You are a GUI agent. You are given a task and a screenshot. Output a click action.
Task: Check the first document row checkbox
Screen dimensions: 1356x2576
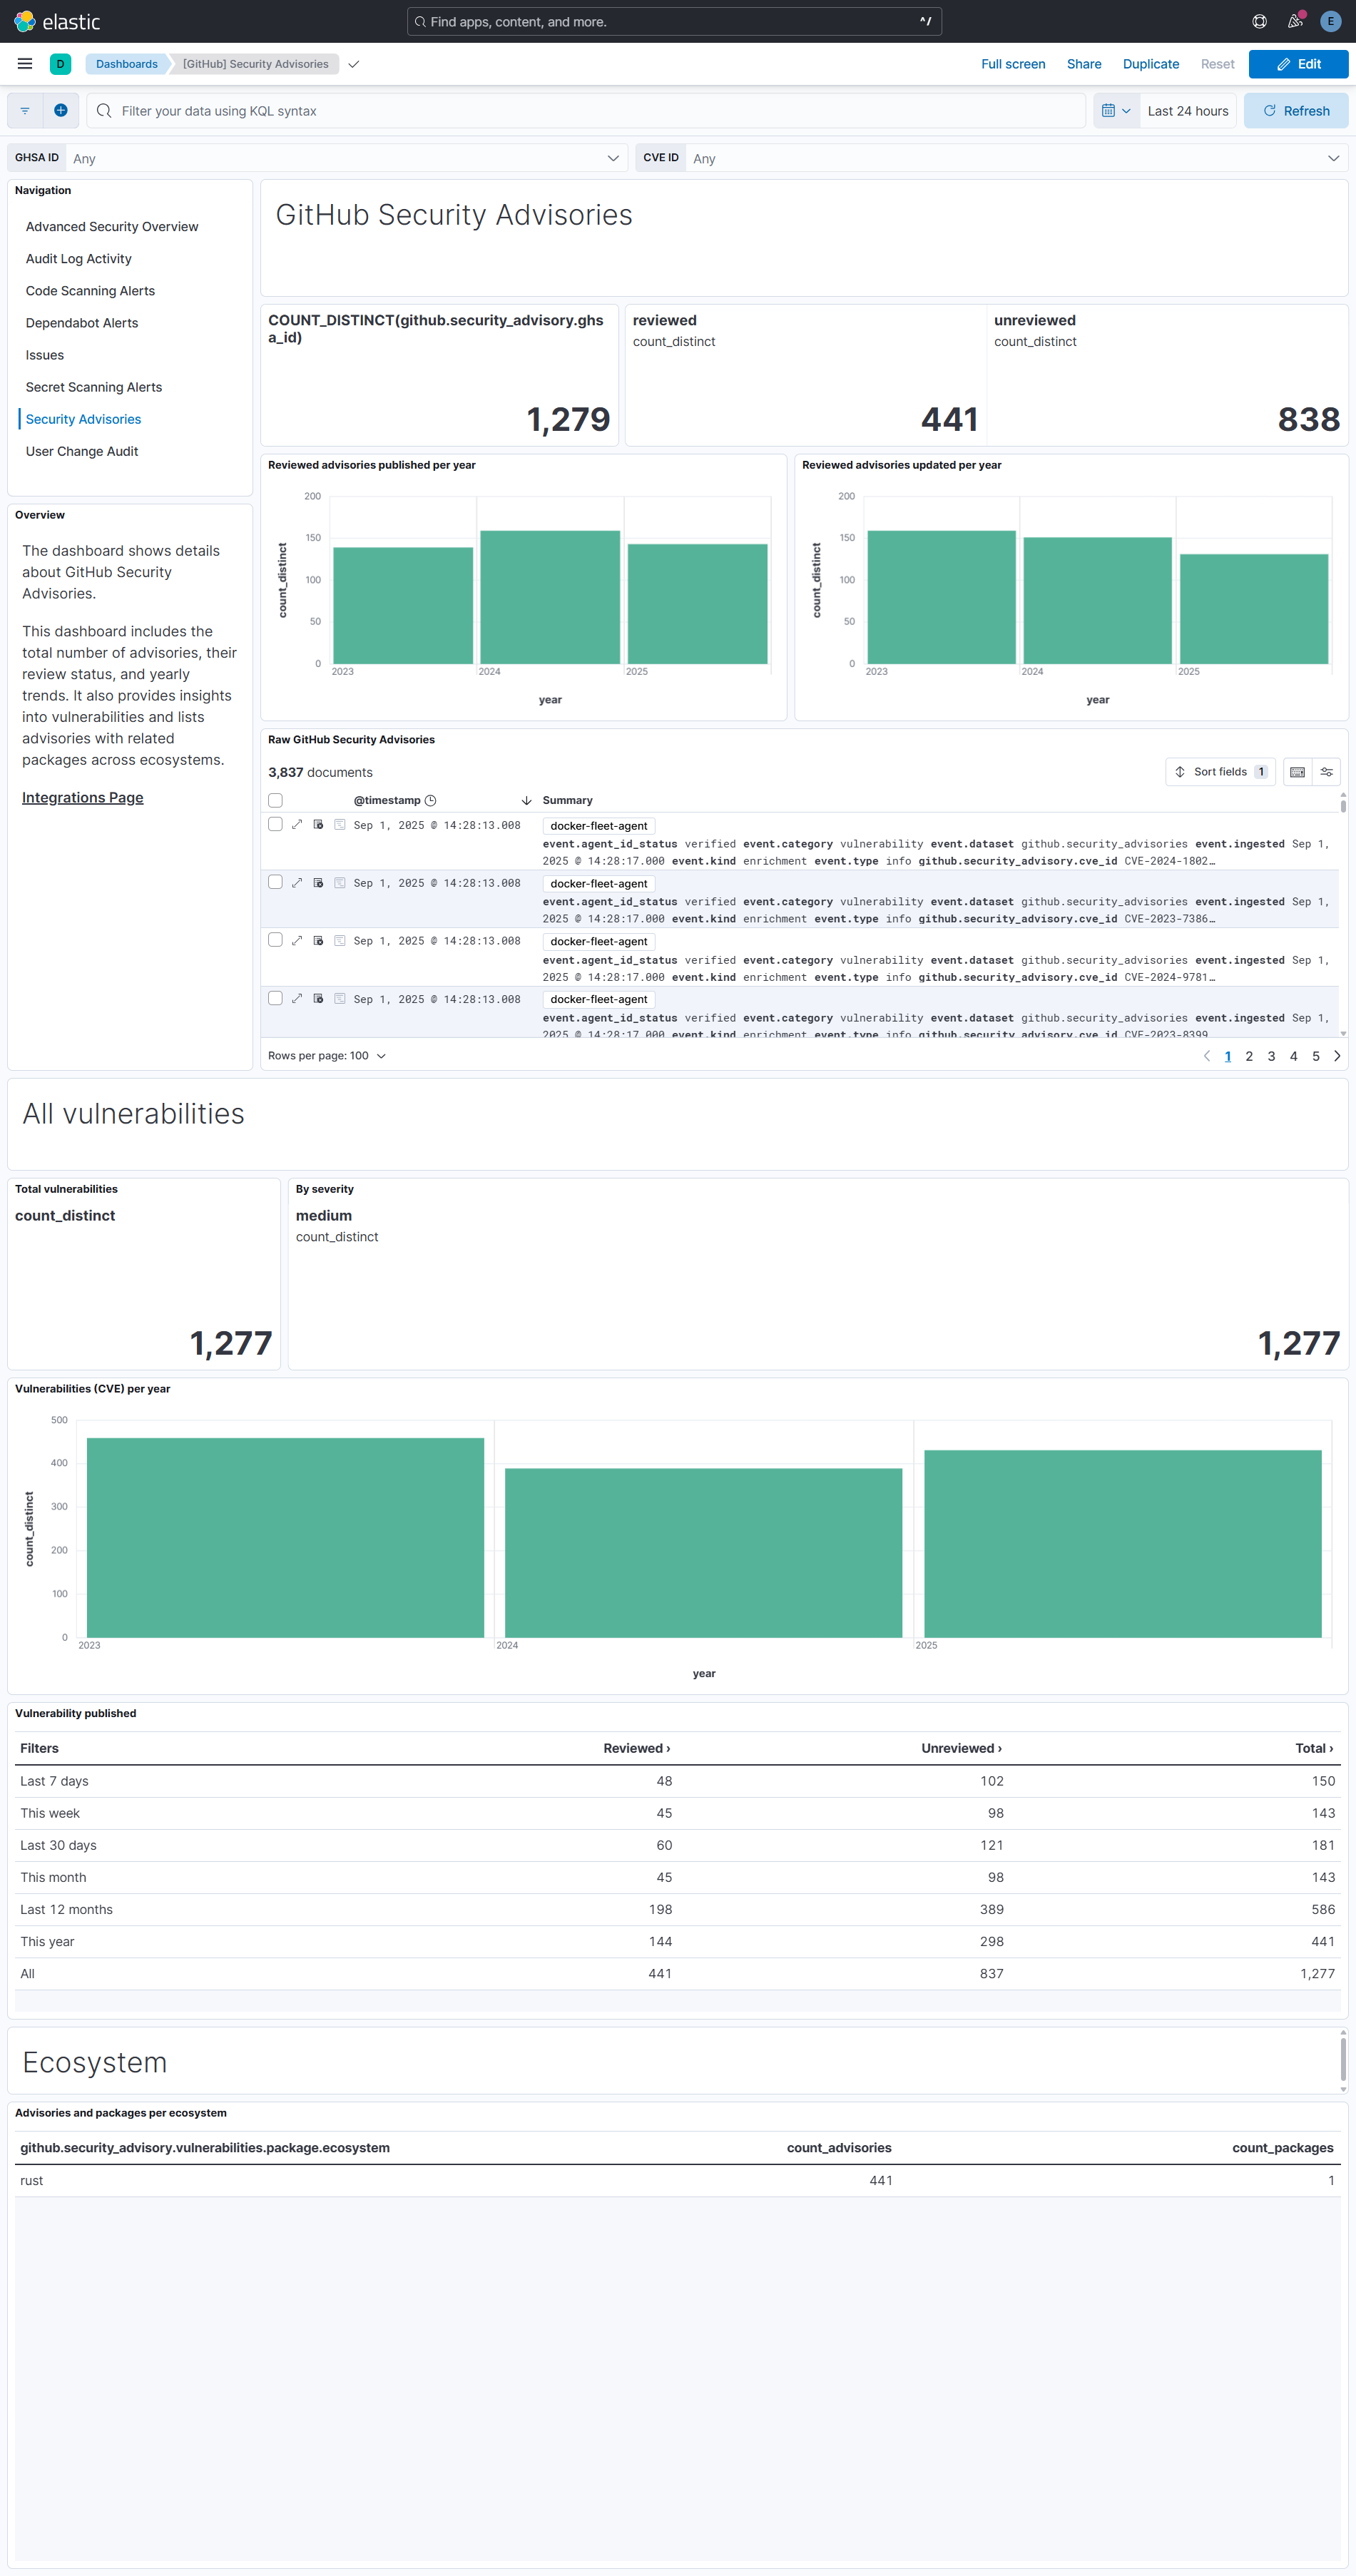coord(275,824)
